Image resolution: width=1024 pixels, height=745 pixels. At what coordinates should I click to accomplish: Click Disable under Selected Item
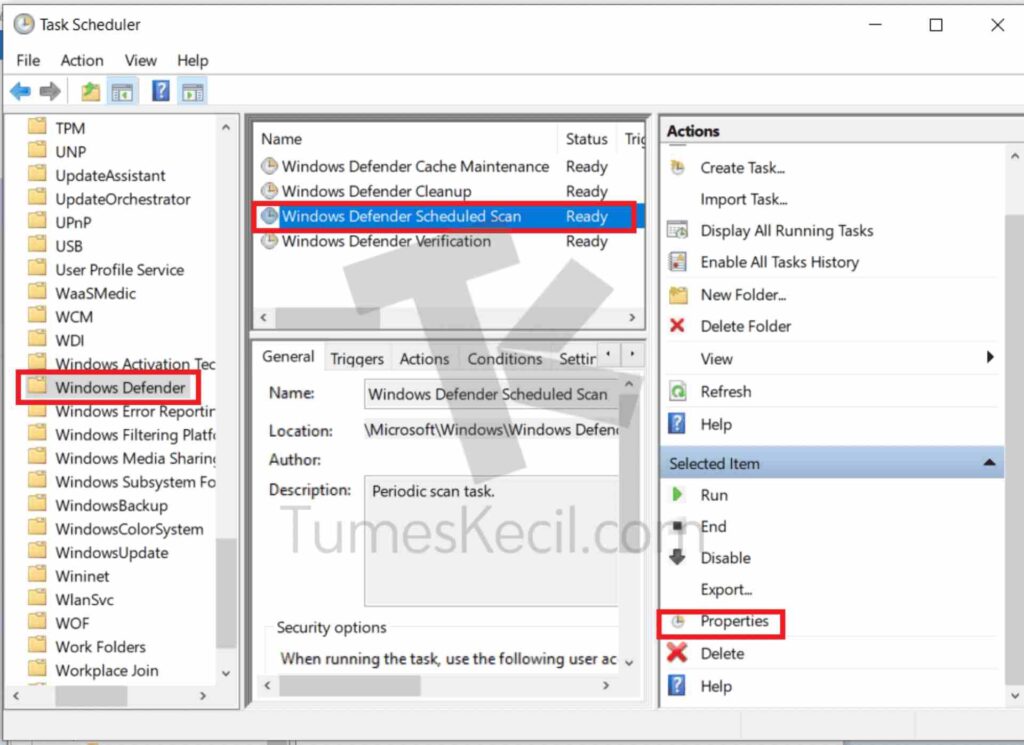point(726,558)
